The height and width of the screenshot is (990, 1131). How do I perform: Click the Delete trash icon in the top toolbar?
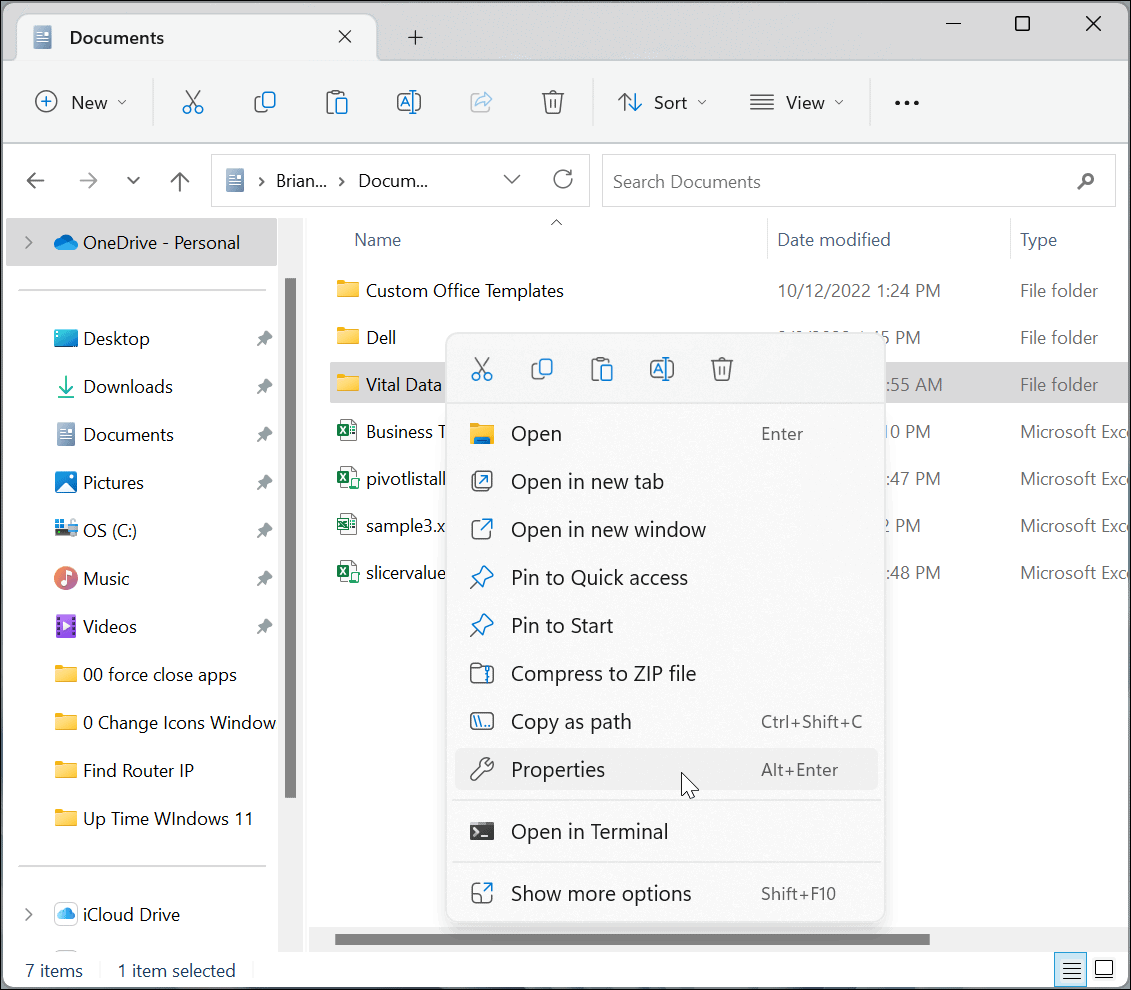pyautogui.click(x=553, y=102)
